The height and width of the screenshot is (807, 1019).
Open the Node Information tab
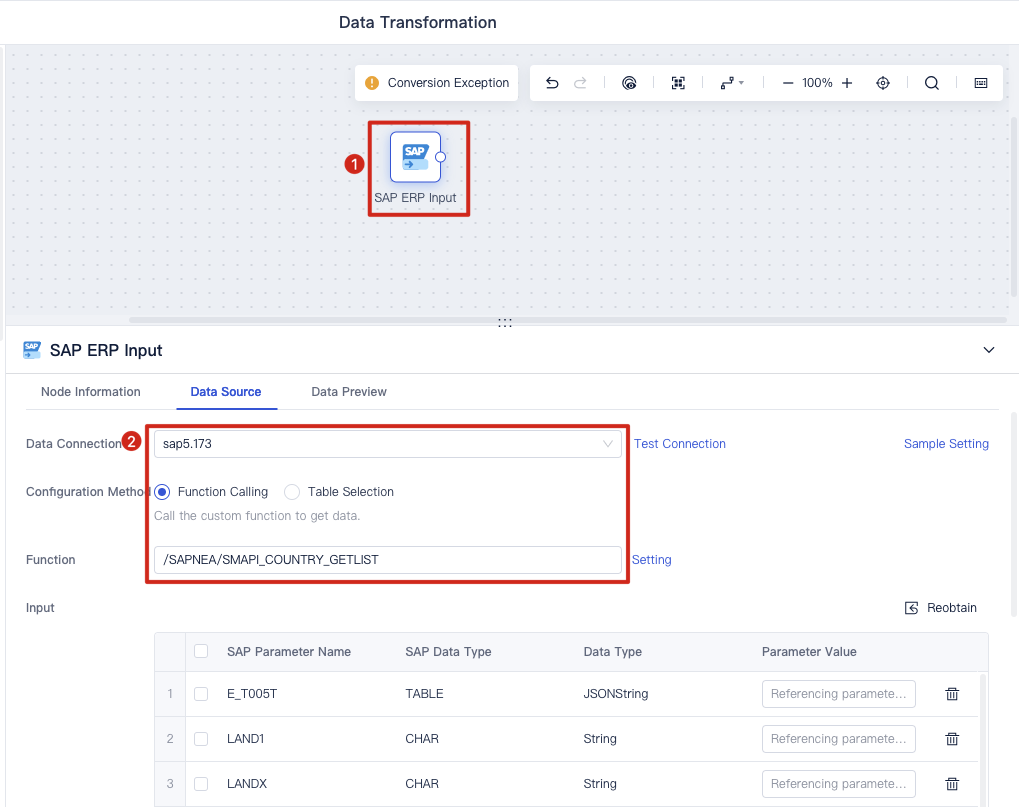[90, 391]
